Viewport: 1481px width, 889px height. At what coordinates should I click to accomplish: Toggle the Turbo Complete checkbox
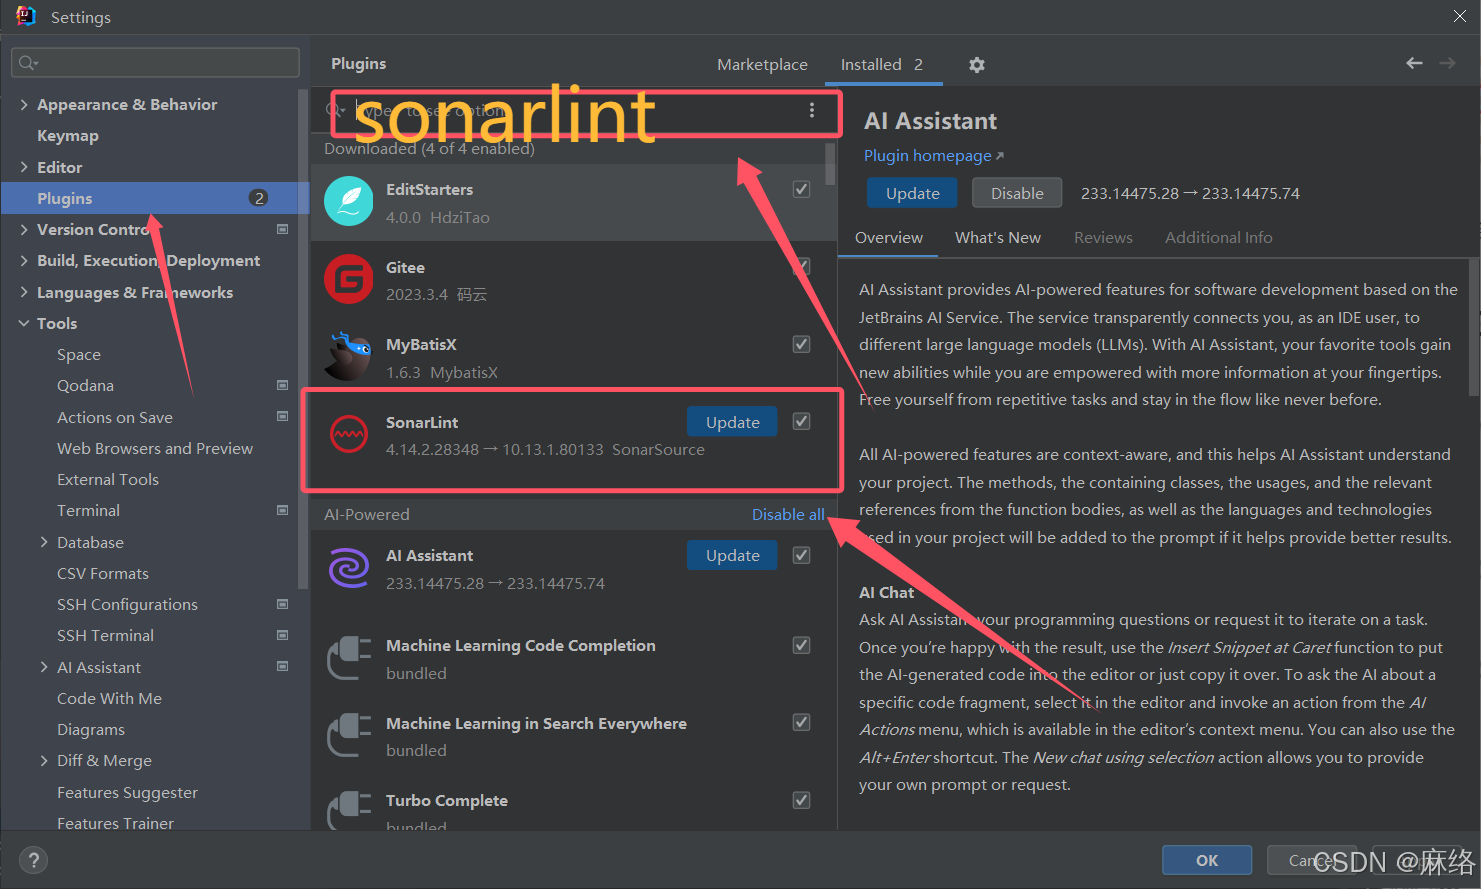(x=801, y=800)
